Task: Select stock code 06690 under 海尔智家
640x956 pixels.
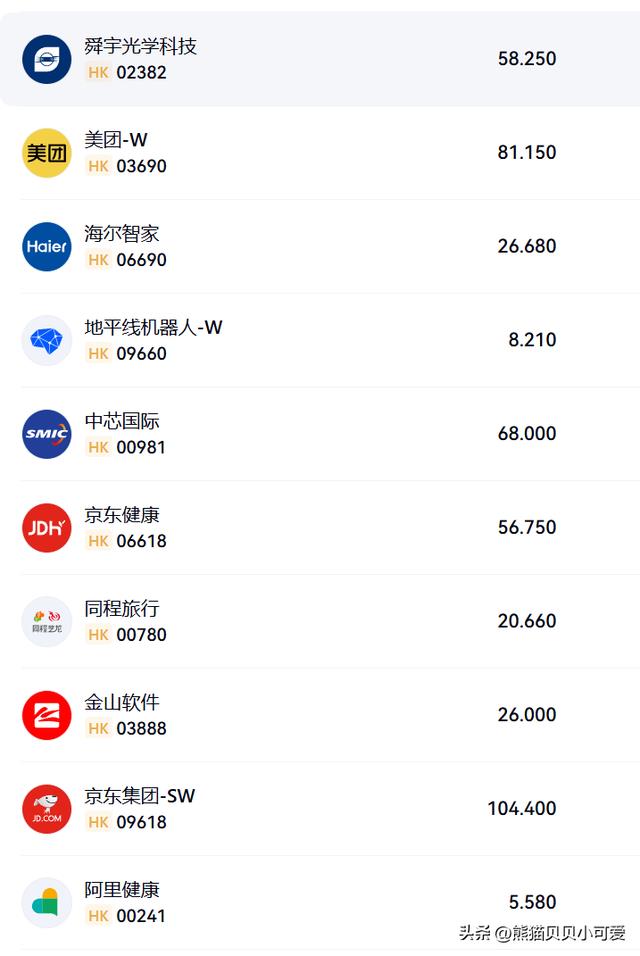Action: [141, 260]
